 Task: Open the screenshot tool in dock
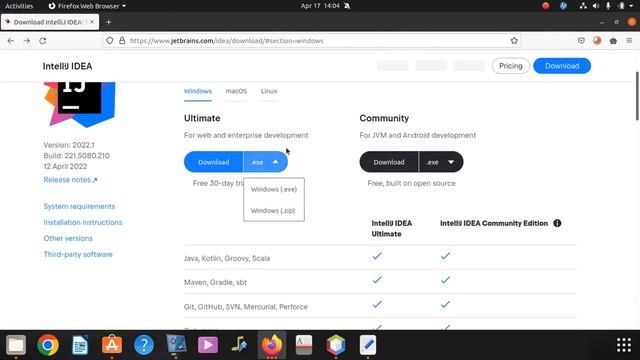tap(176, 345)
